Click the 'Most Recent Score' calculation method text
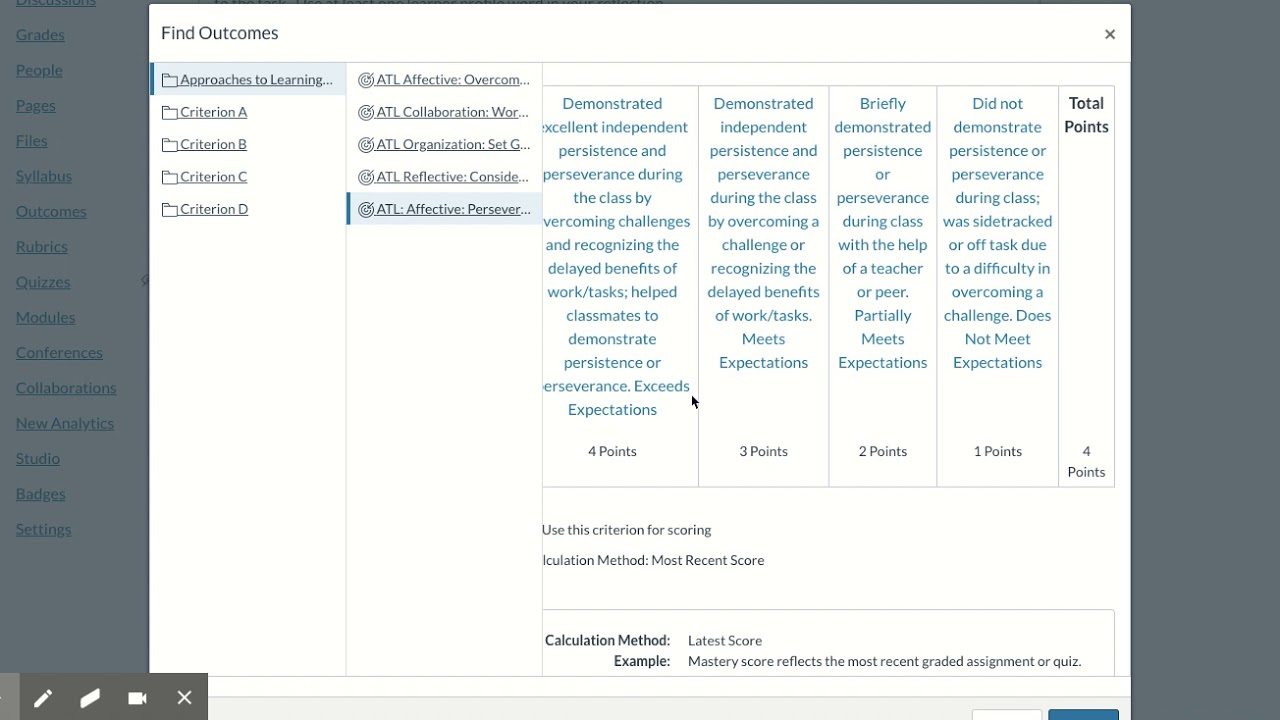1280x720 pixels. click(708, 560)
